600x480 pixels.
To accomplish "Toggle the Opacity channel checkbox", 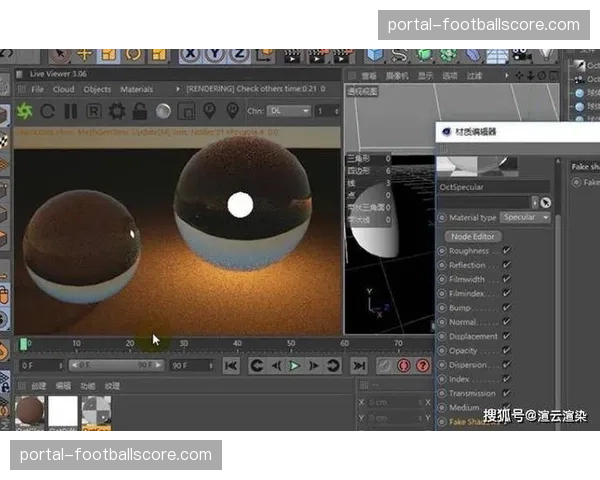I will [507, 351].
